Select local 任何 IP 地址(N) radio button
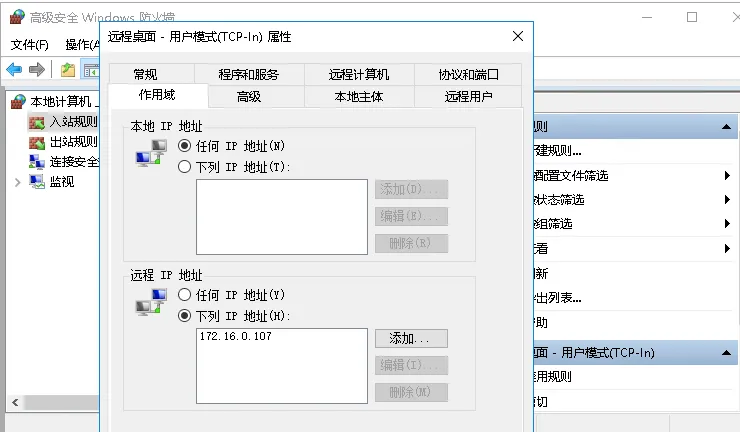 [184, 146]
